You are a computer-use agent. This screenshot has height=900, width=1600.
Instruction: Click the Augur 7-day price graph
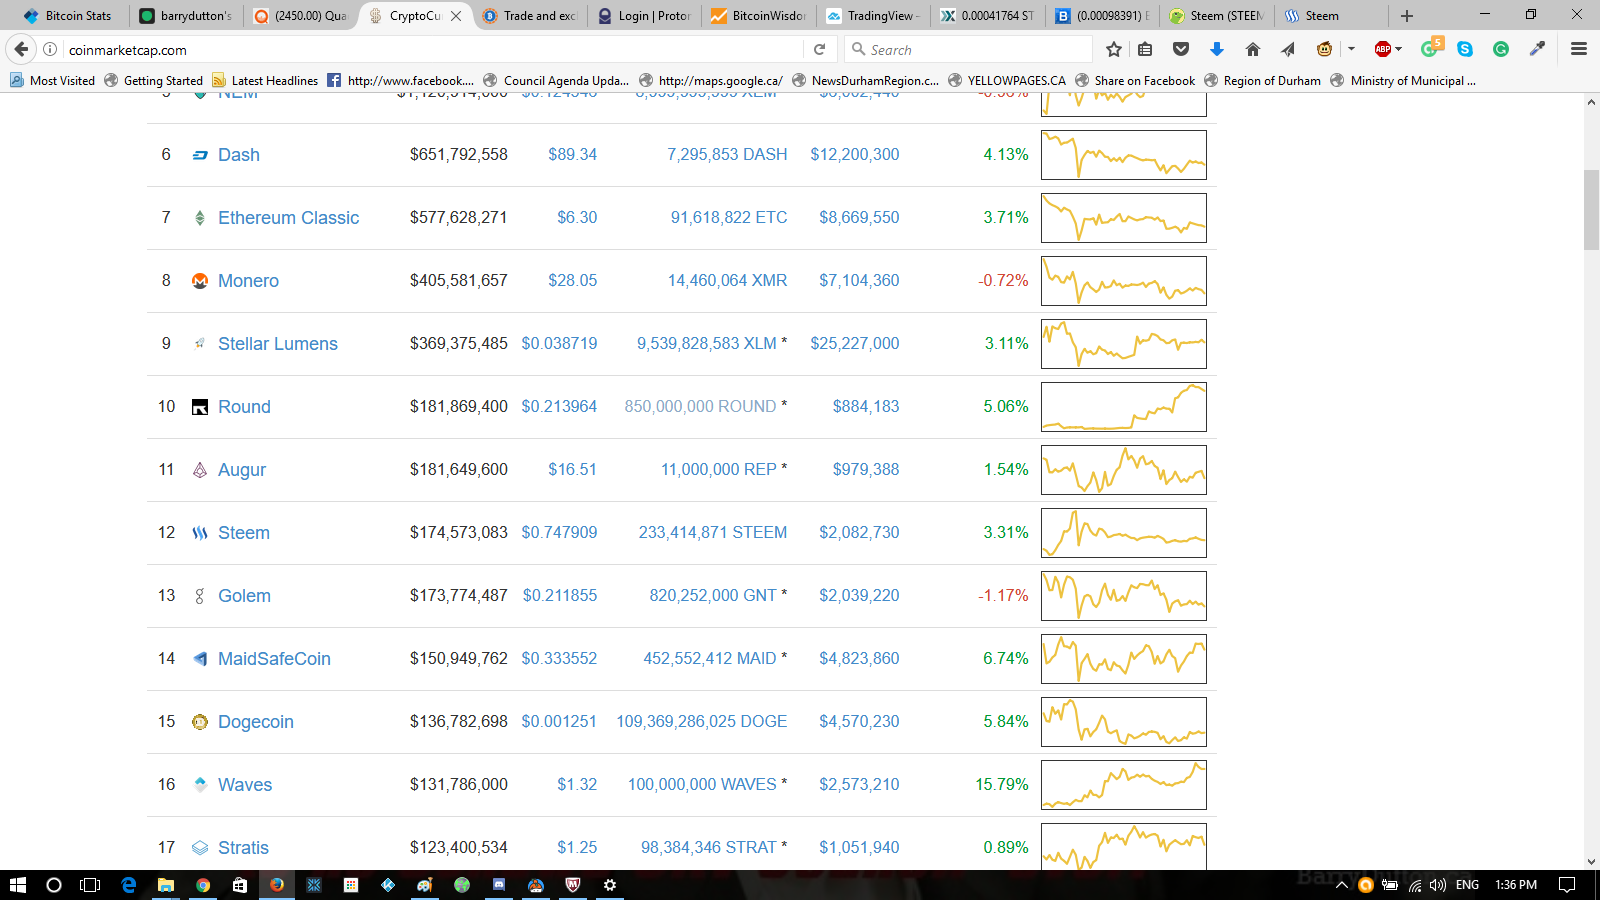click(1124, 470)
